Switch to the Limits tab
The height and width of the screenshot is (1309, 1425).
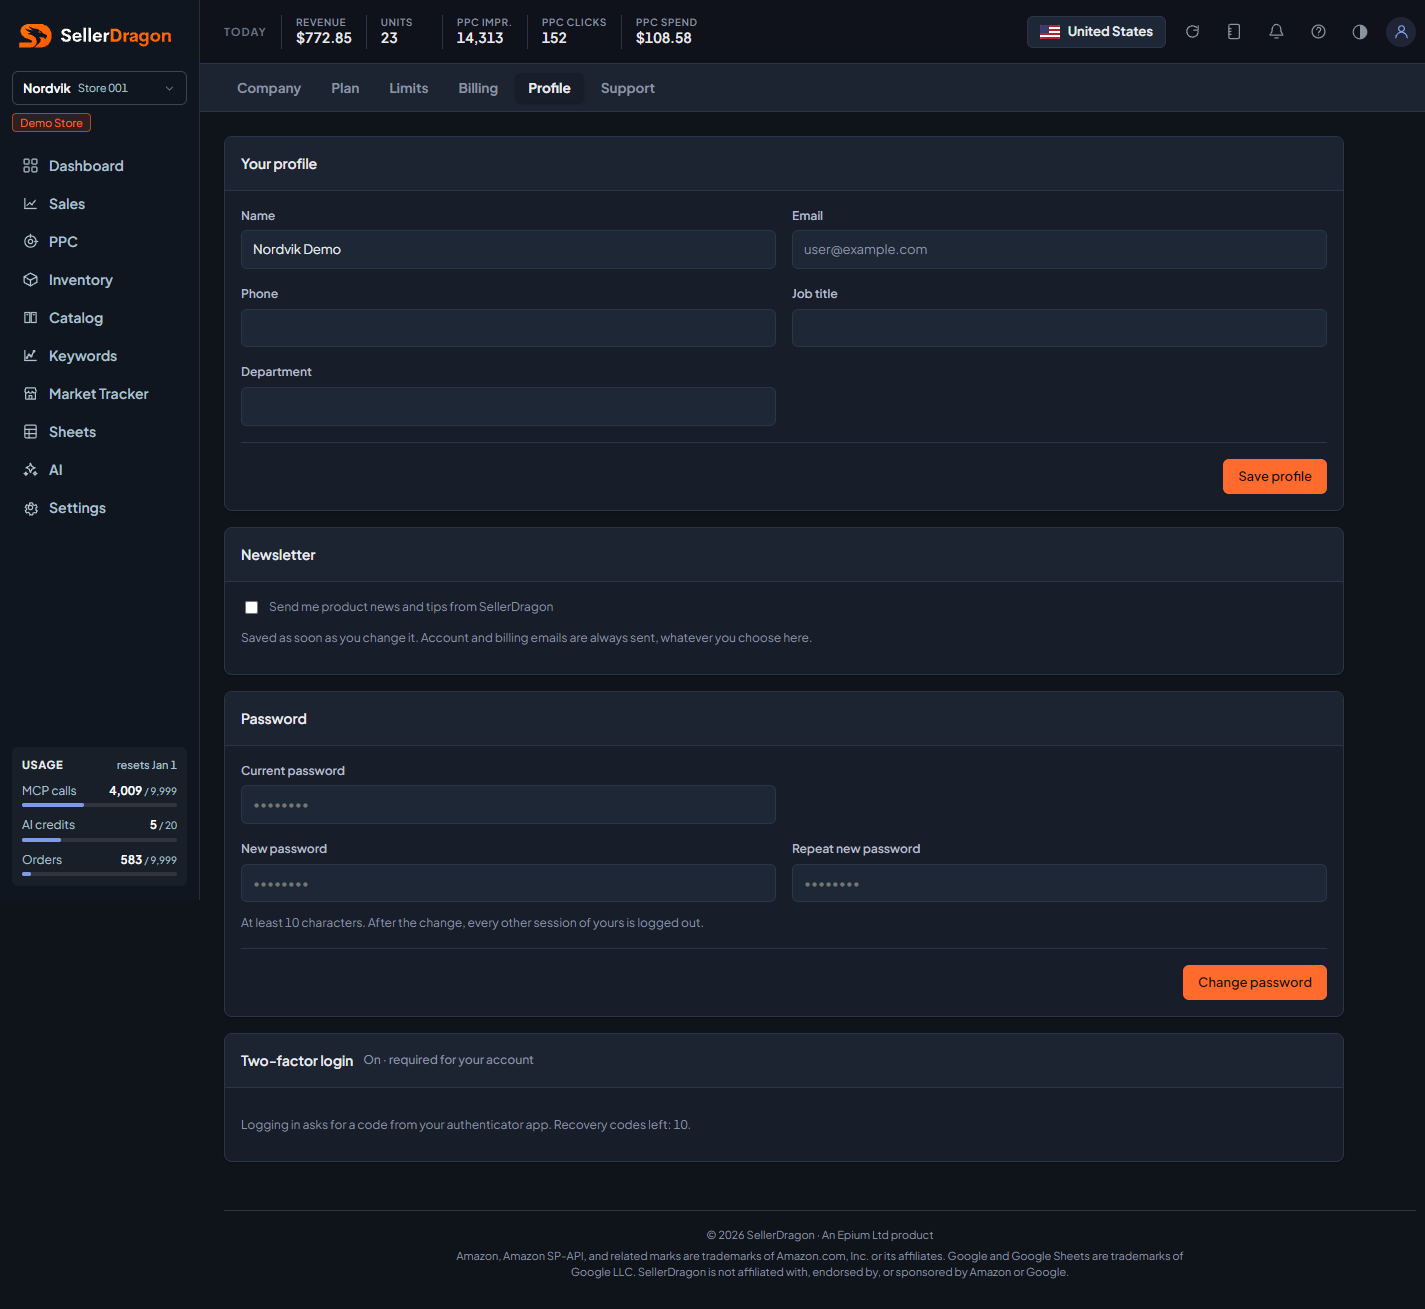coord(409,88)
